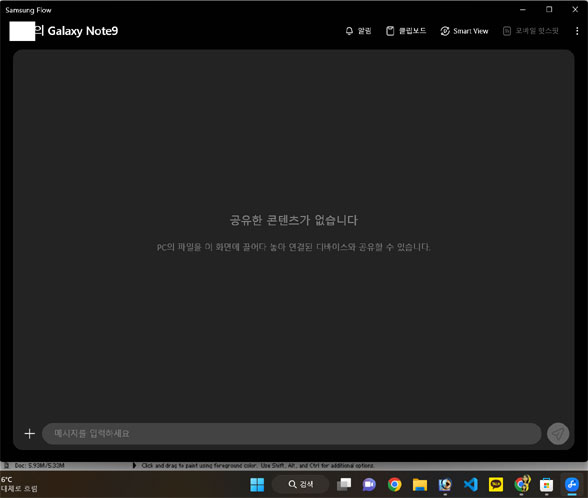Open File Explorer from the taskbar
588x498 pixels.
click(x=420, y=484)
